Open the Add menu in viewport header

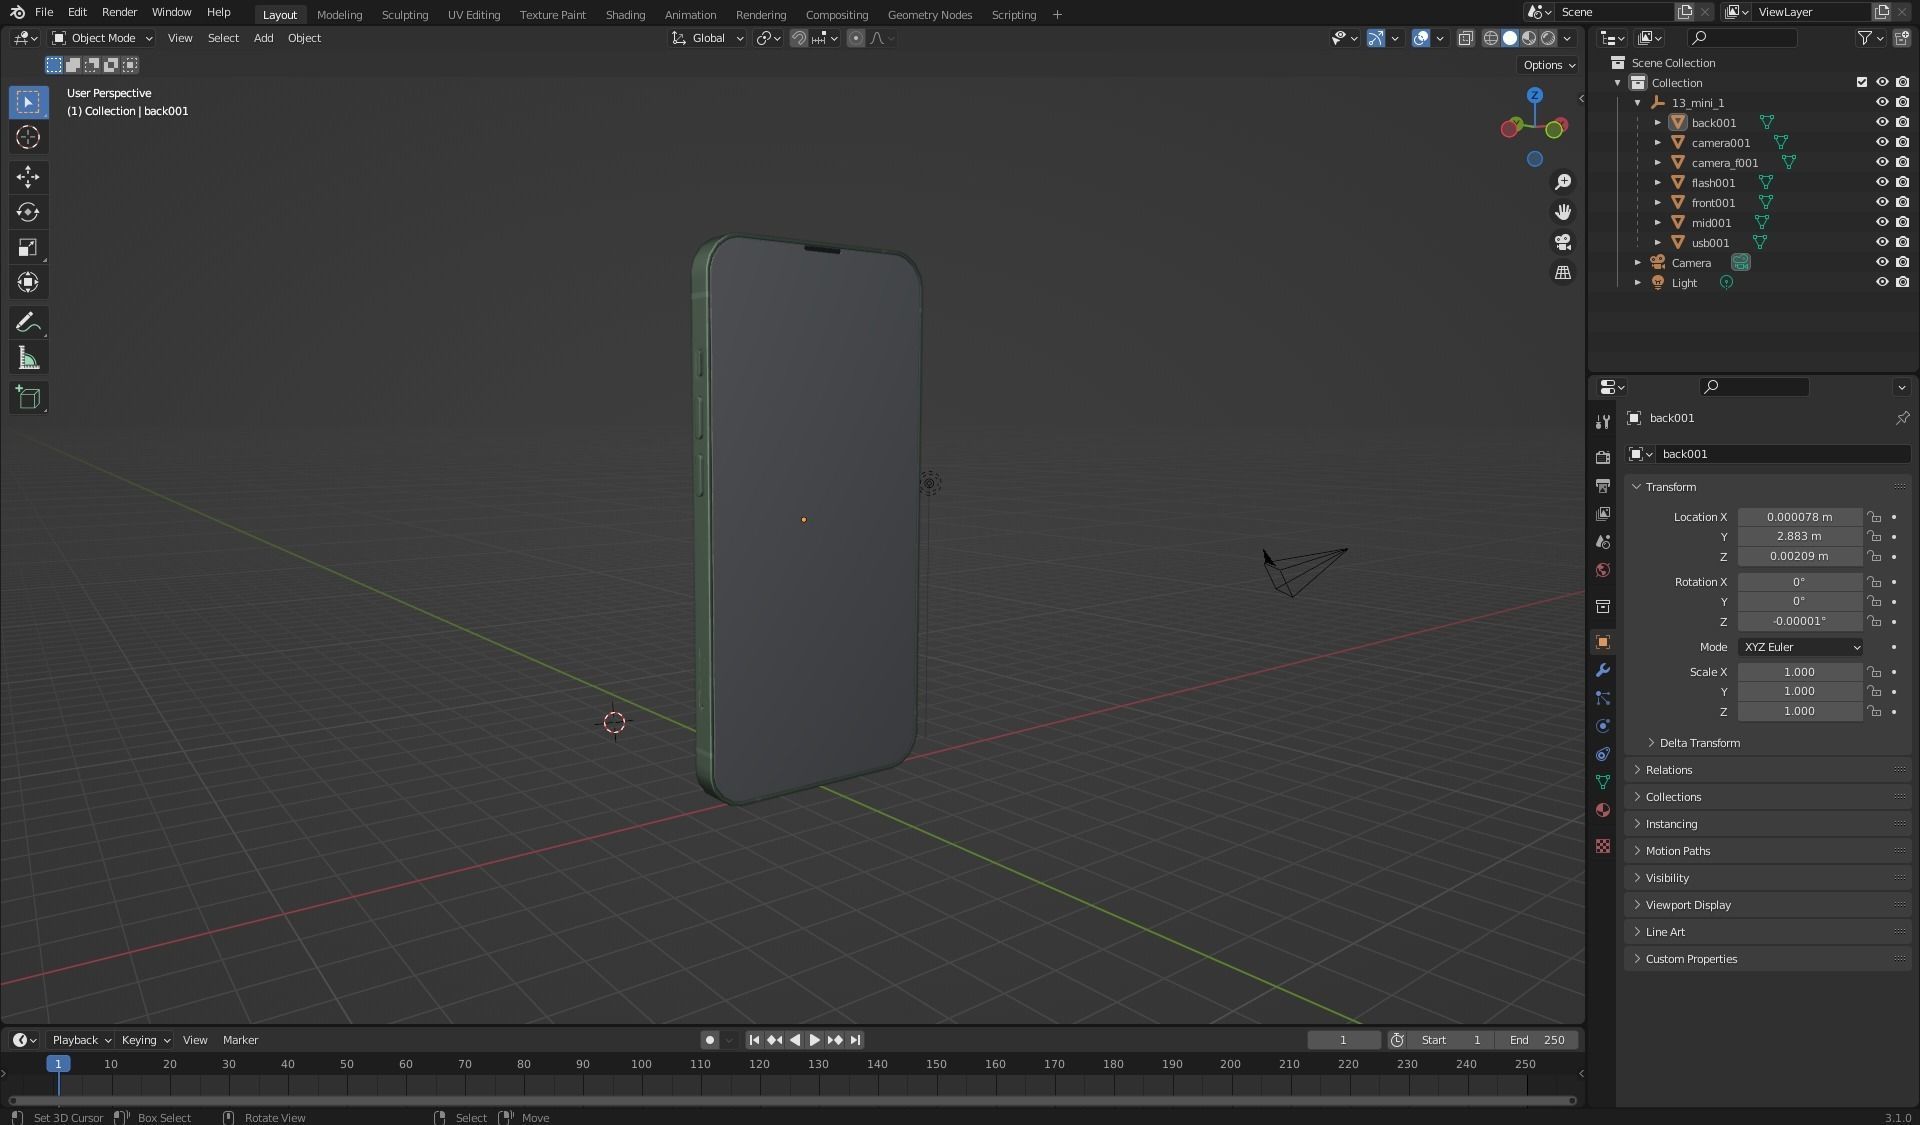pyautogui.click(x=263, y=38)
